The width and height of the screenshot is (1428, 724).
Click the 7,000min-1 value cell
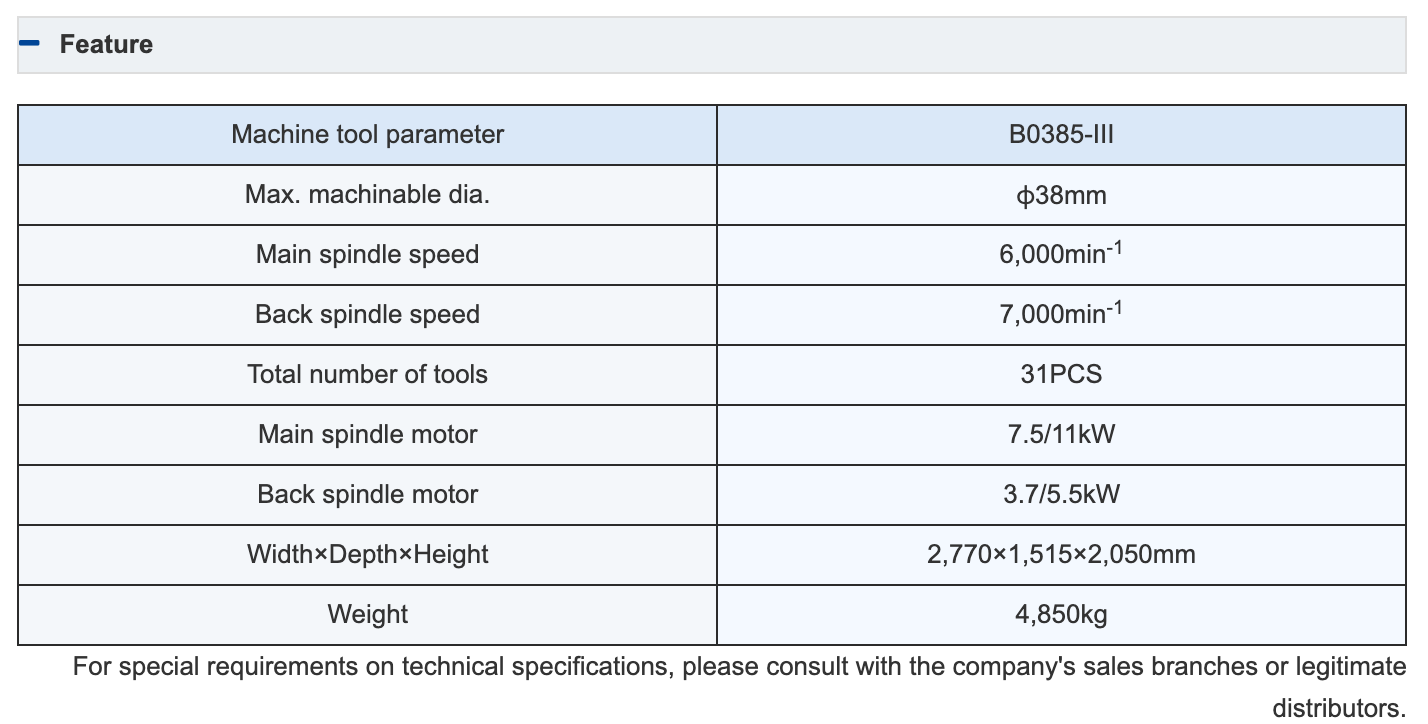point(1061,315)
